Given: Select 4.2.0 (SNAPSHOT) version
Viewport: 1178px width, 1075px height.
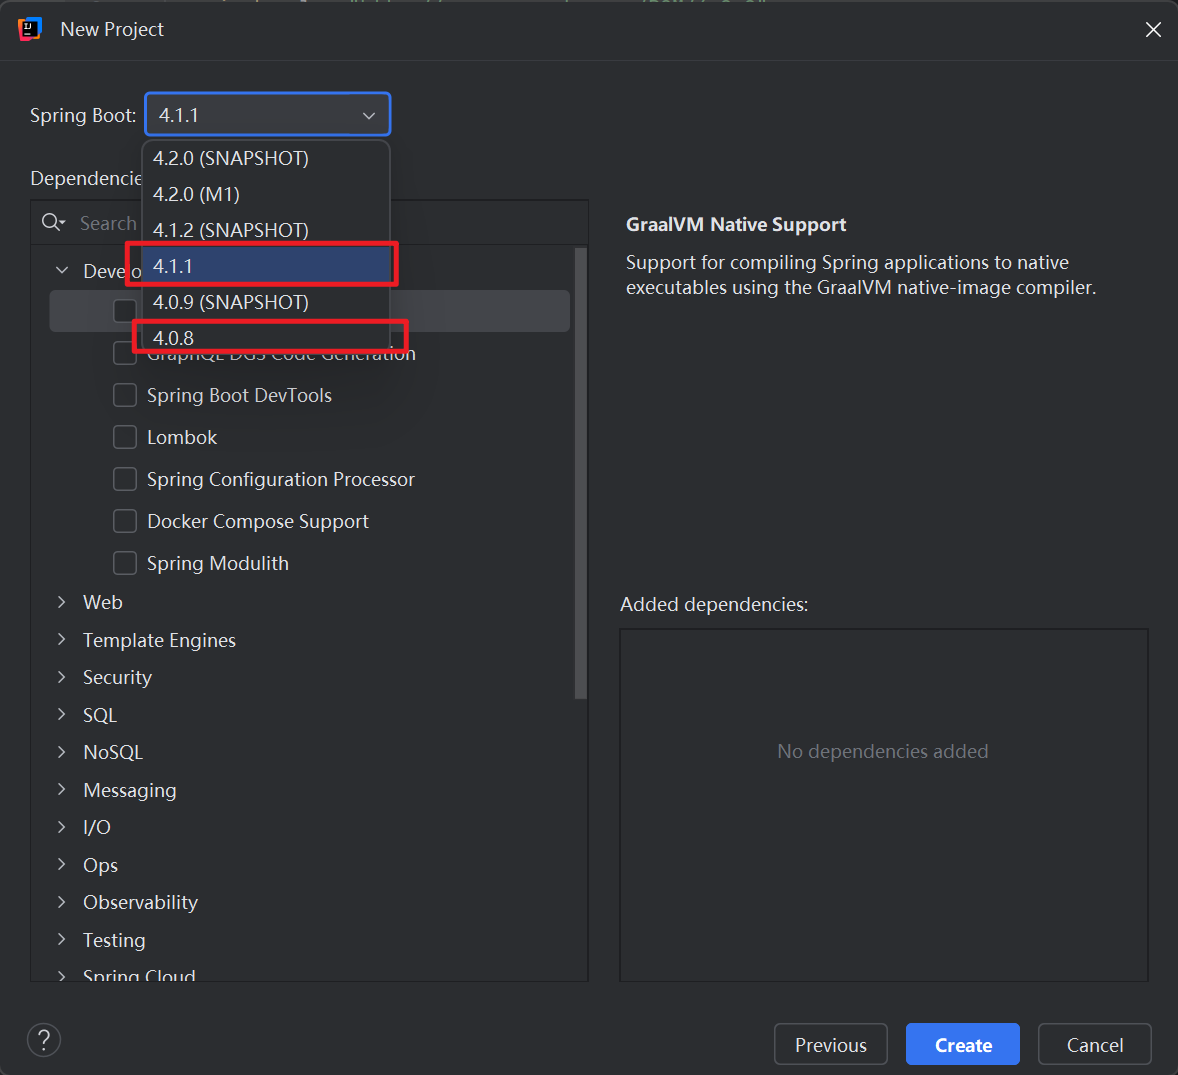Looking at the screenshot, I should [x=266, y=159].
